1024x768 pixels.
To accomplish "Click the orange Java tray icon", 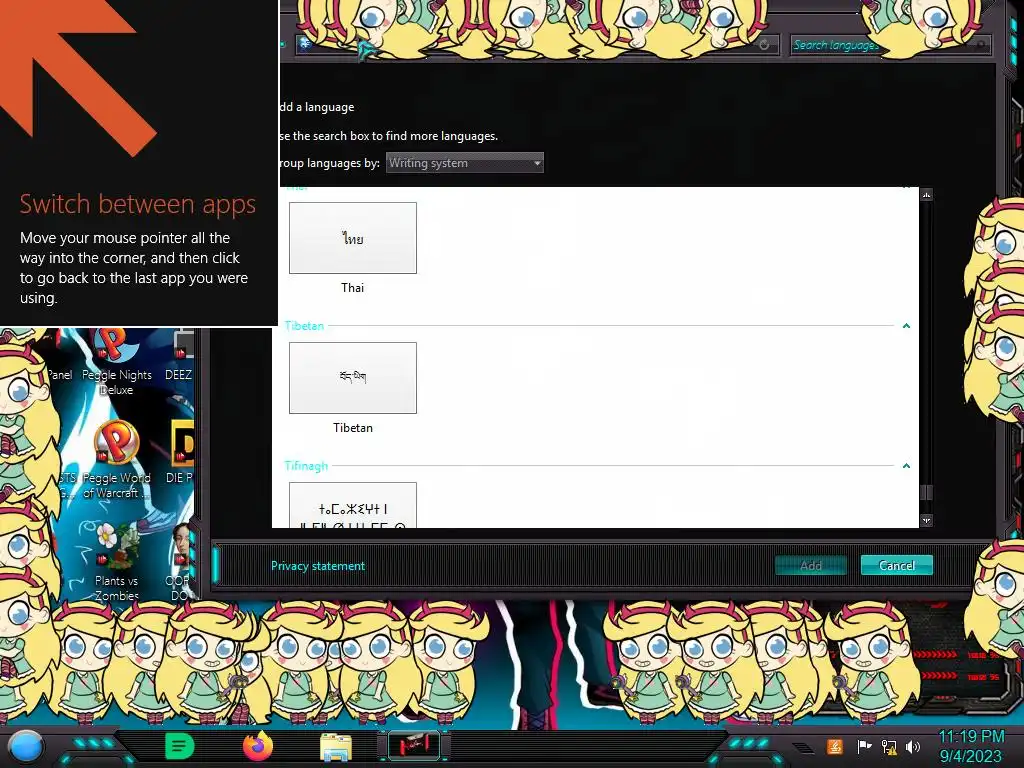I will coord(835,746).
